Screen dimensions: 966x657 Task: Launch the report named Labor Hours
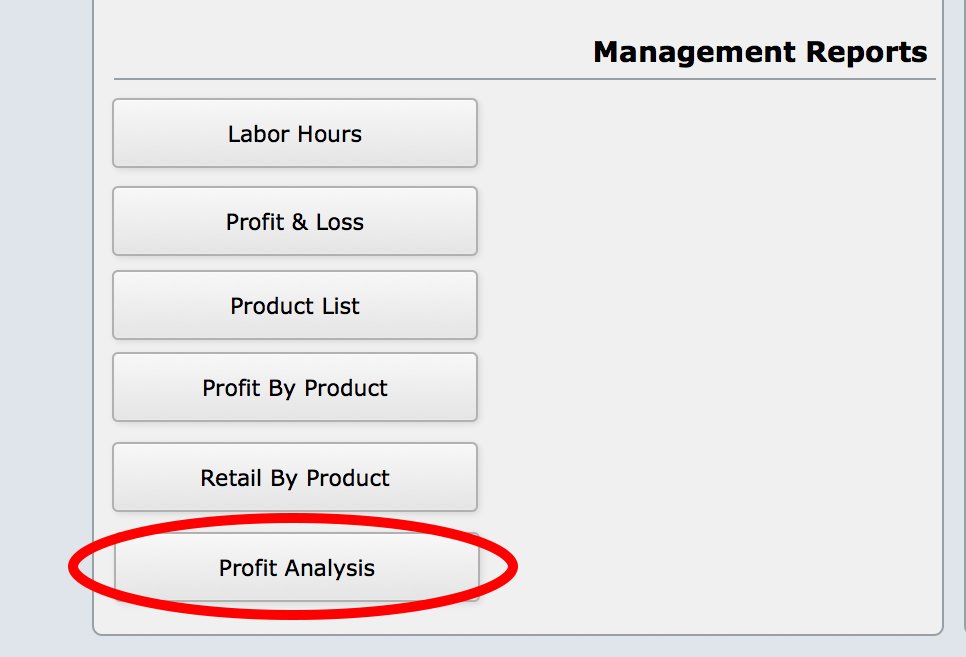(x=294, y=133)
